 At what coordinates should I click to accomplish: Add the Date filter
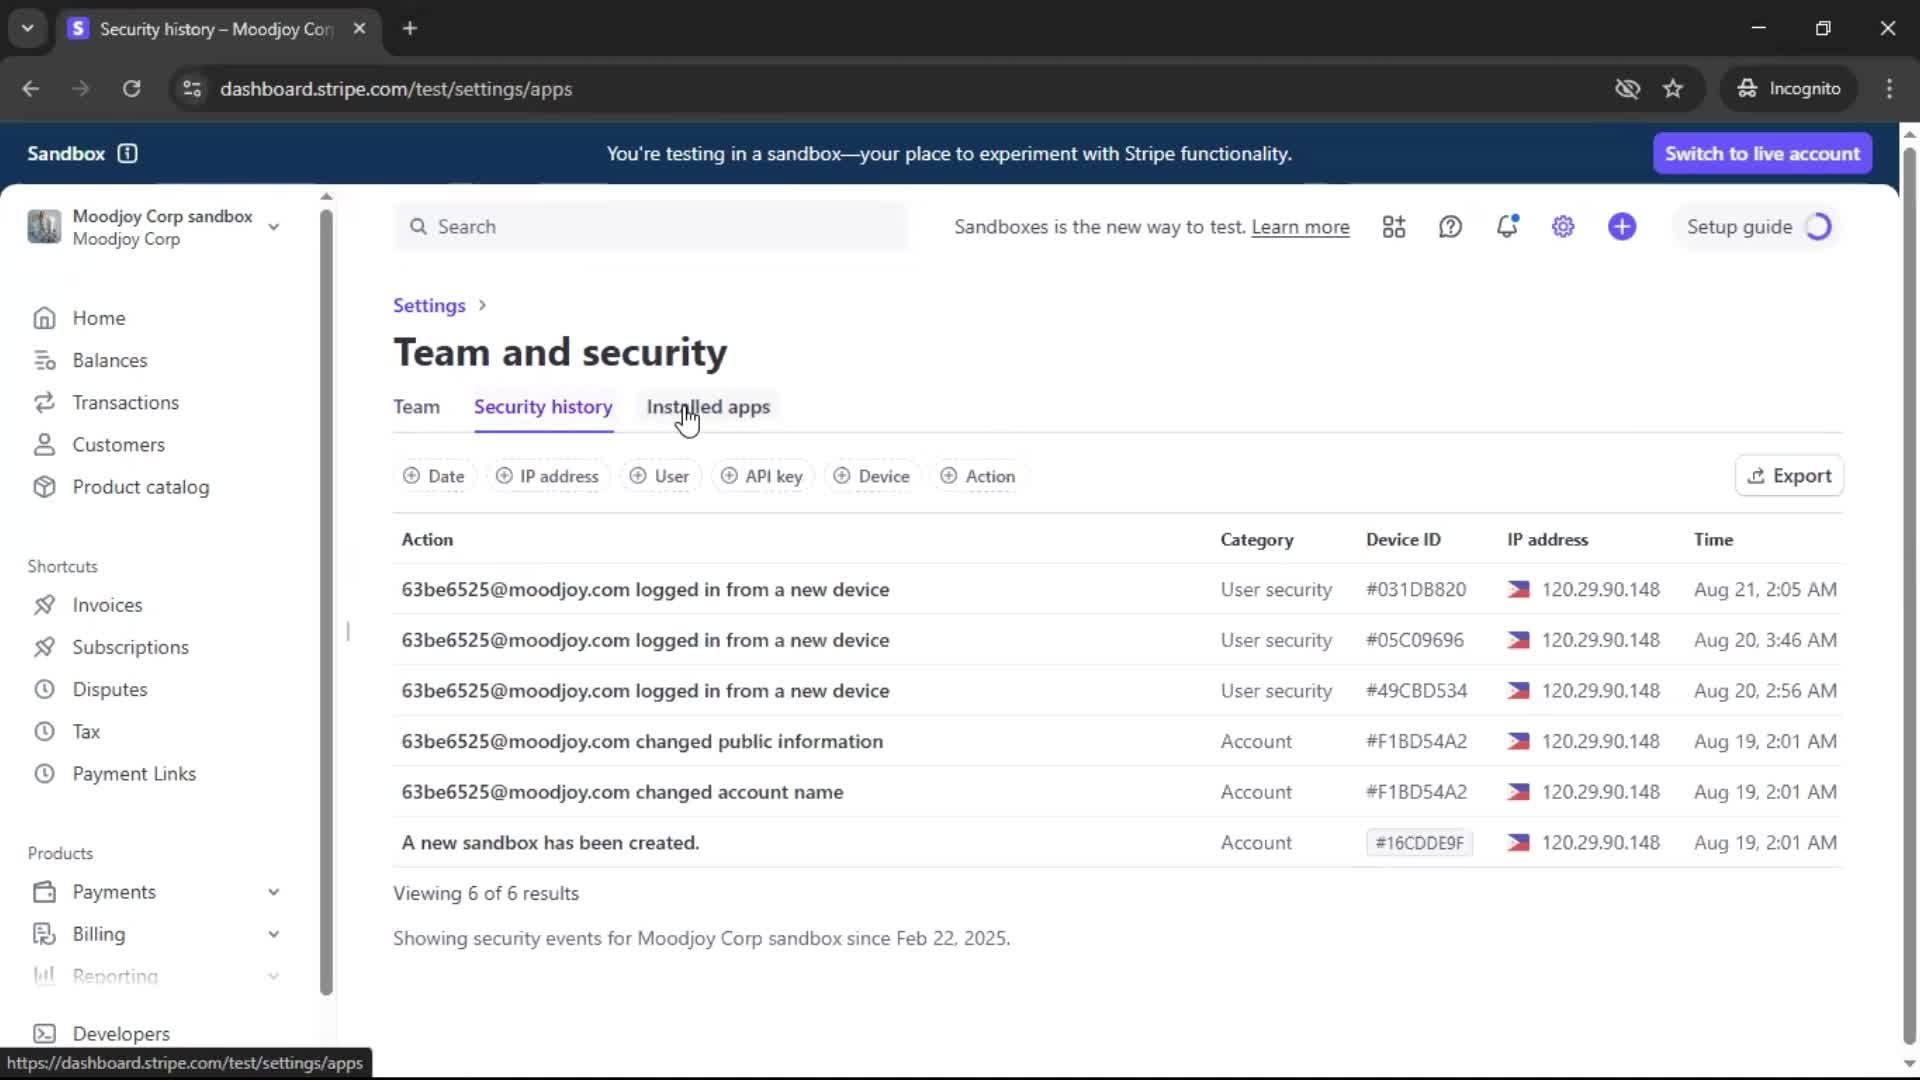[x=434, y=476]
